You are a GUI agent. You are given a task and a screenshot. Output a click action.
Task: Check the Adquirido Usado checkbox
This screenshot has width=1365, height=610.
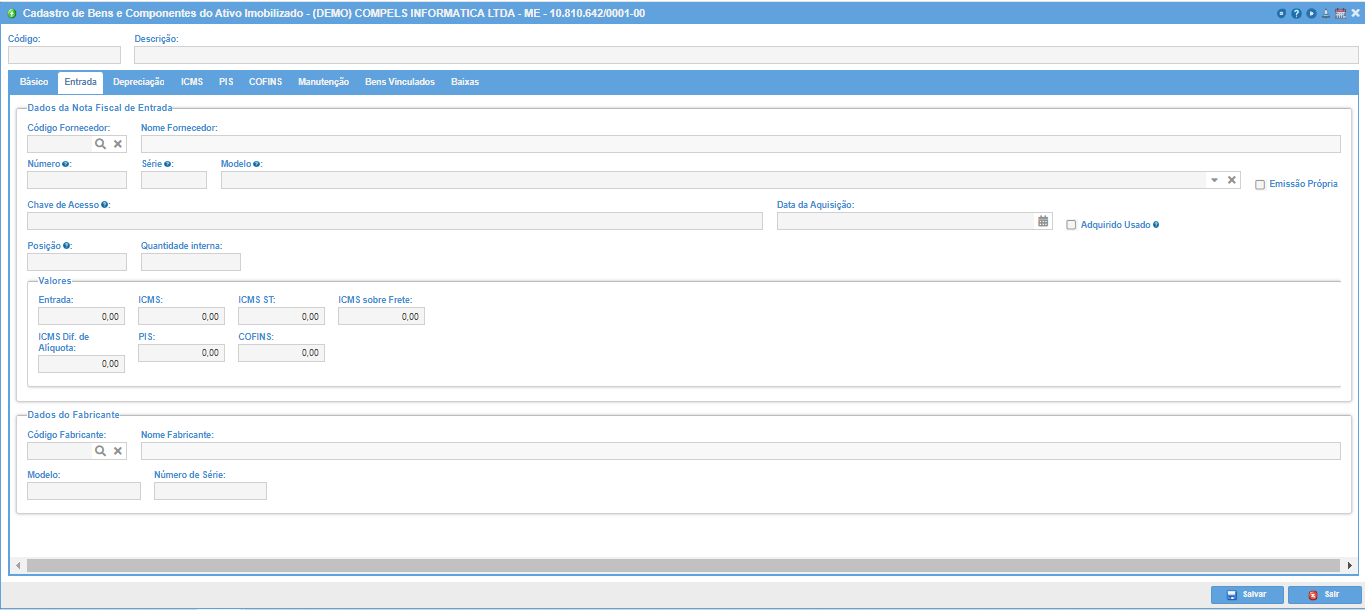coord(1071,225)
